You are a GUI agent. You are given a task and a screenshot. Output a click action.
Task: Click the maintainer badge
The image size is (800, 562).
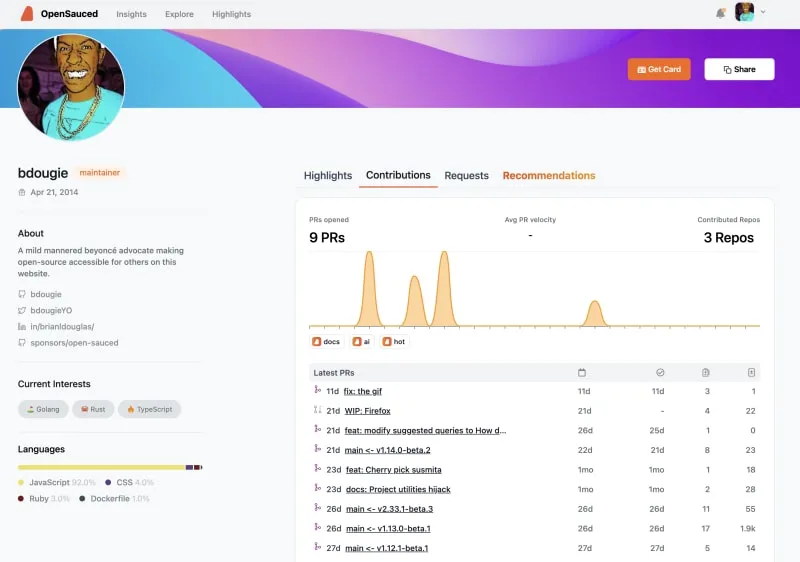(99, 172)
